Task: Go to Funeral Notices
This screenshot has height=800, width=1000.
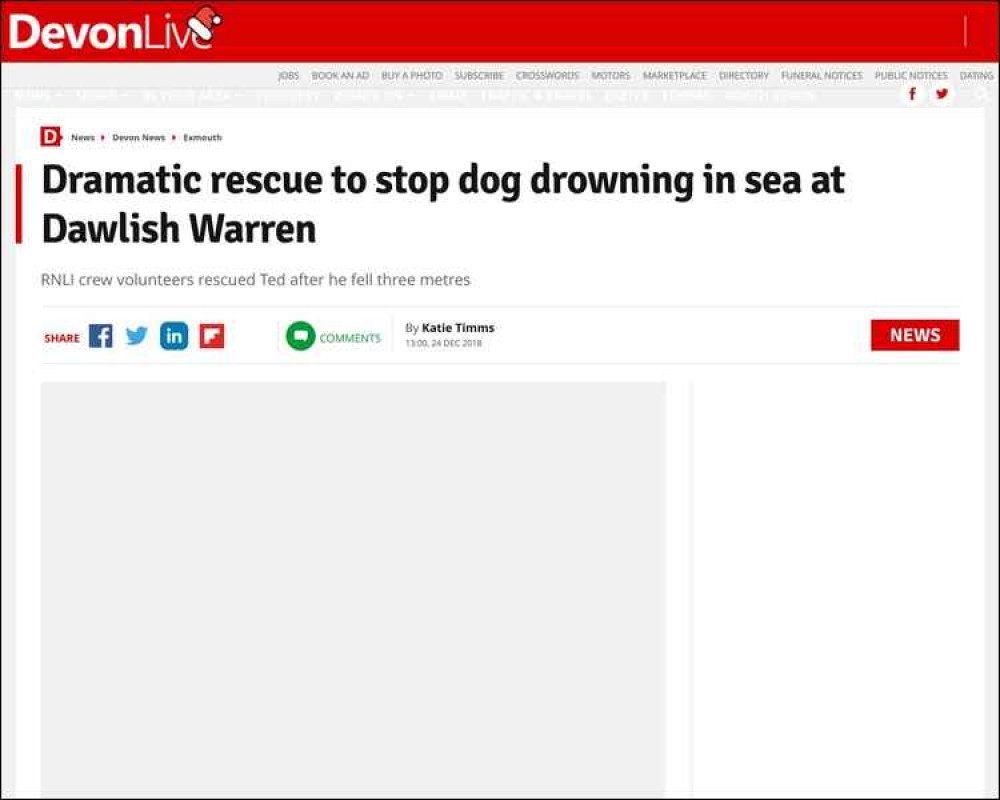Action: [x=821, y=75]
